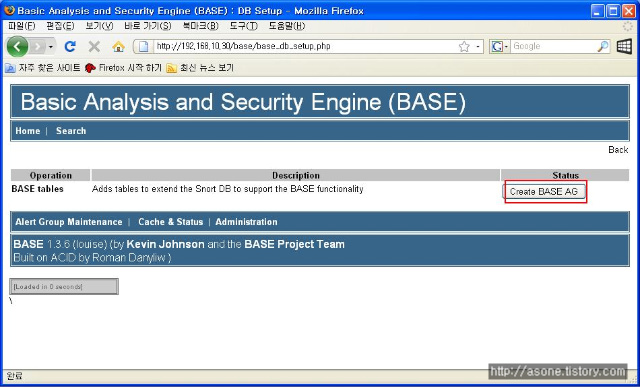
Task: Click the Kevin Johnson name in footer
Action: point(165,244)
